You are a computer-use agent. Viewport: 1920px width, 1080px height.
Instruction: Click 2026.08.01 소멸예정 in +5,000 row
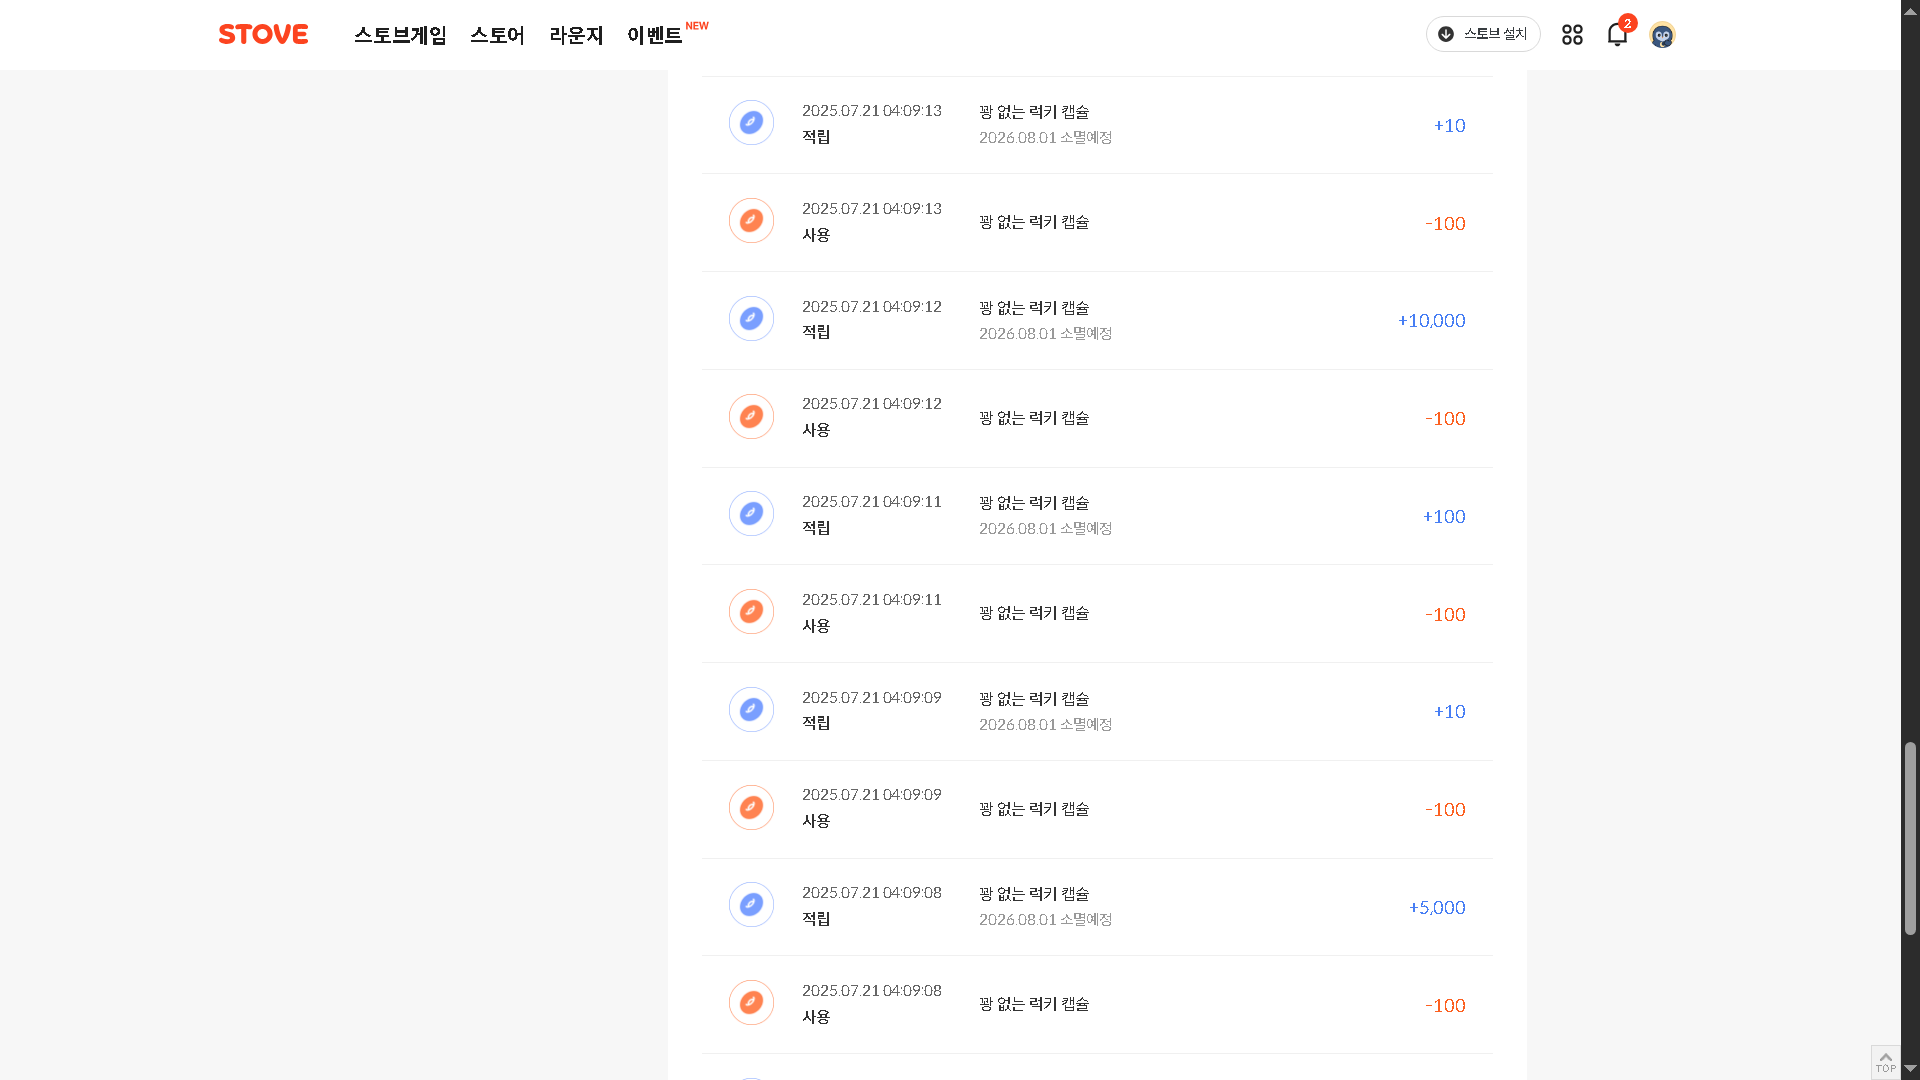coord(1045,920)
